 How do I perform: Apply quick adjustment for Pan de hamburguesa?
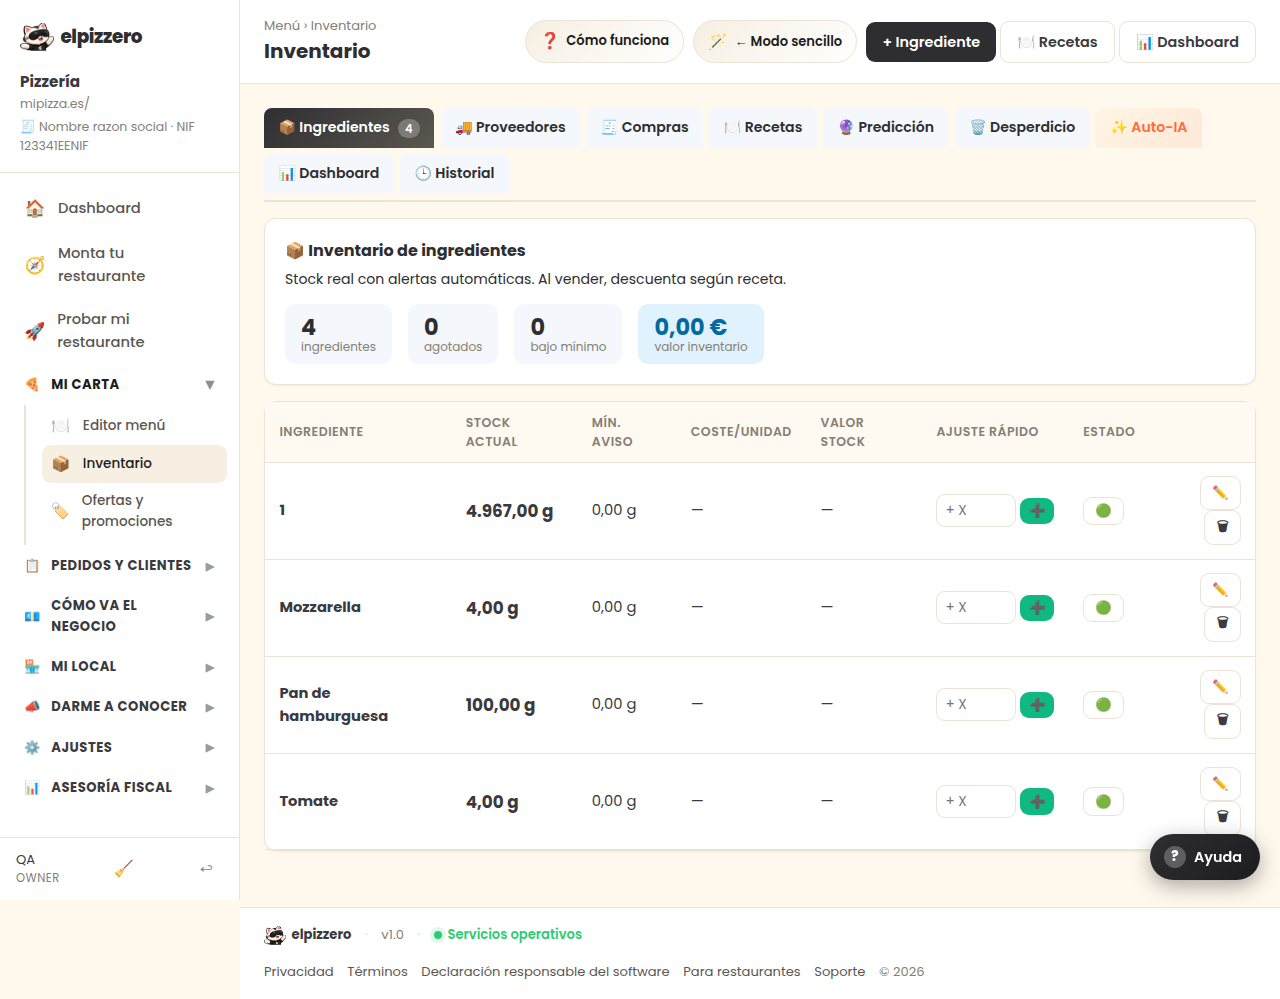tap(1037, 705)
